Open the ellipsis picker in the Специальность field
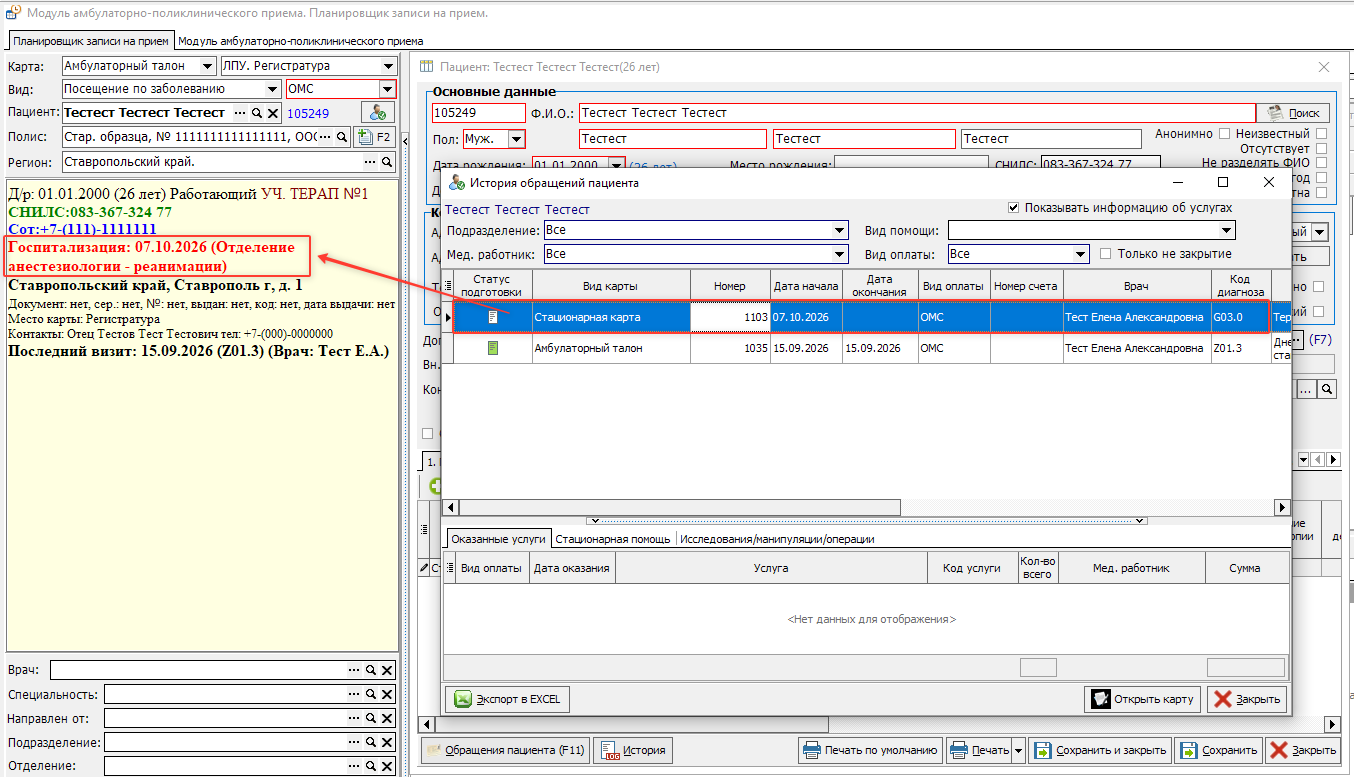 (354, 694)
